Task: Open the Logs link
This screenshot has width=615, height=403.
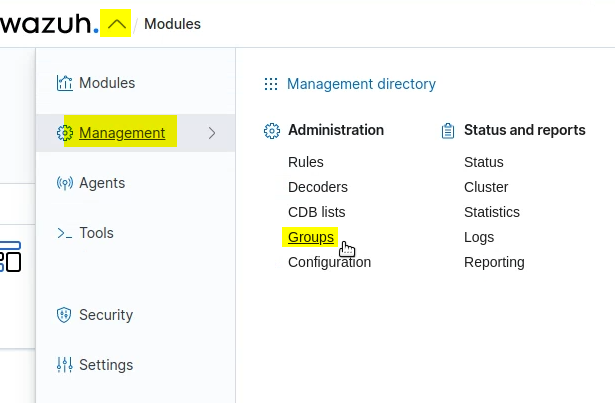Action: 479,237
